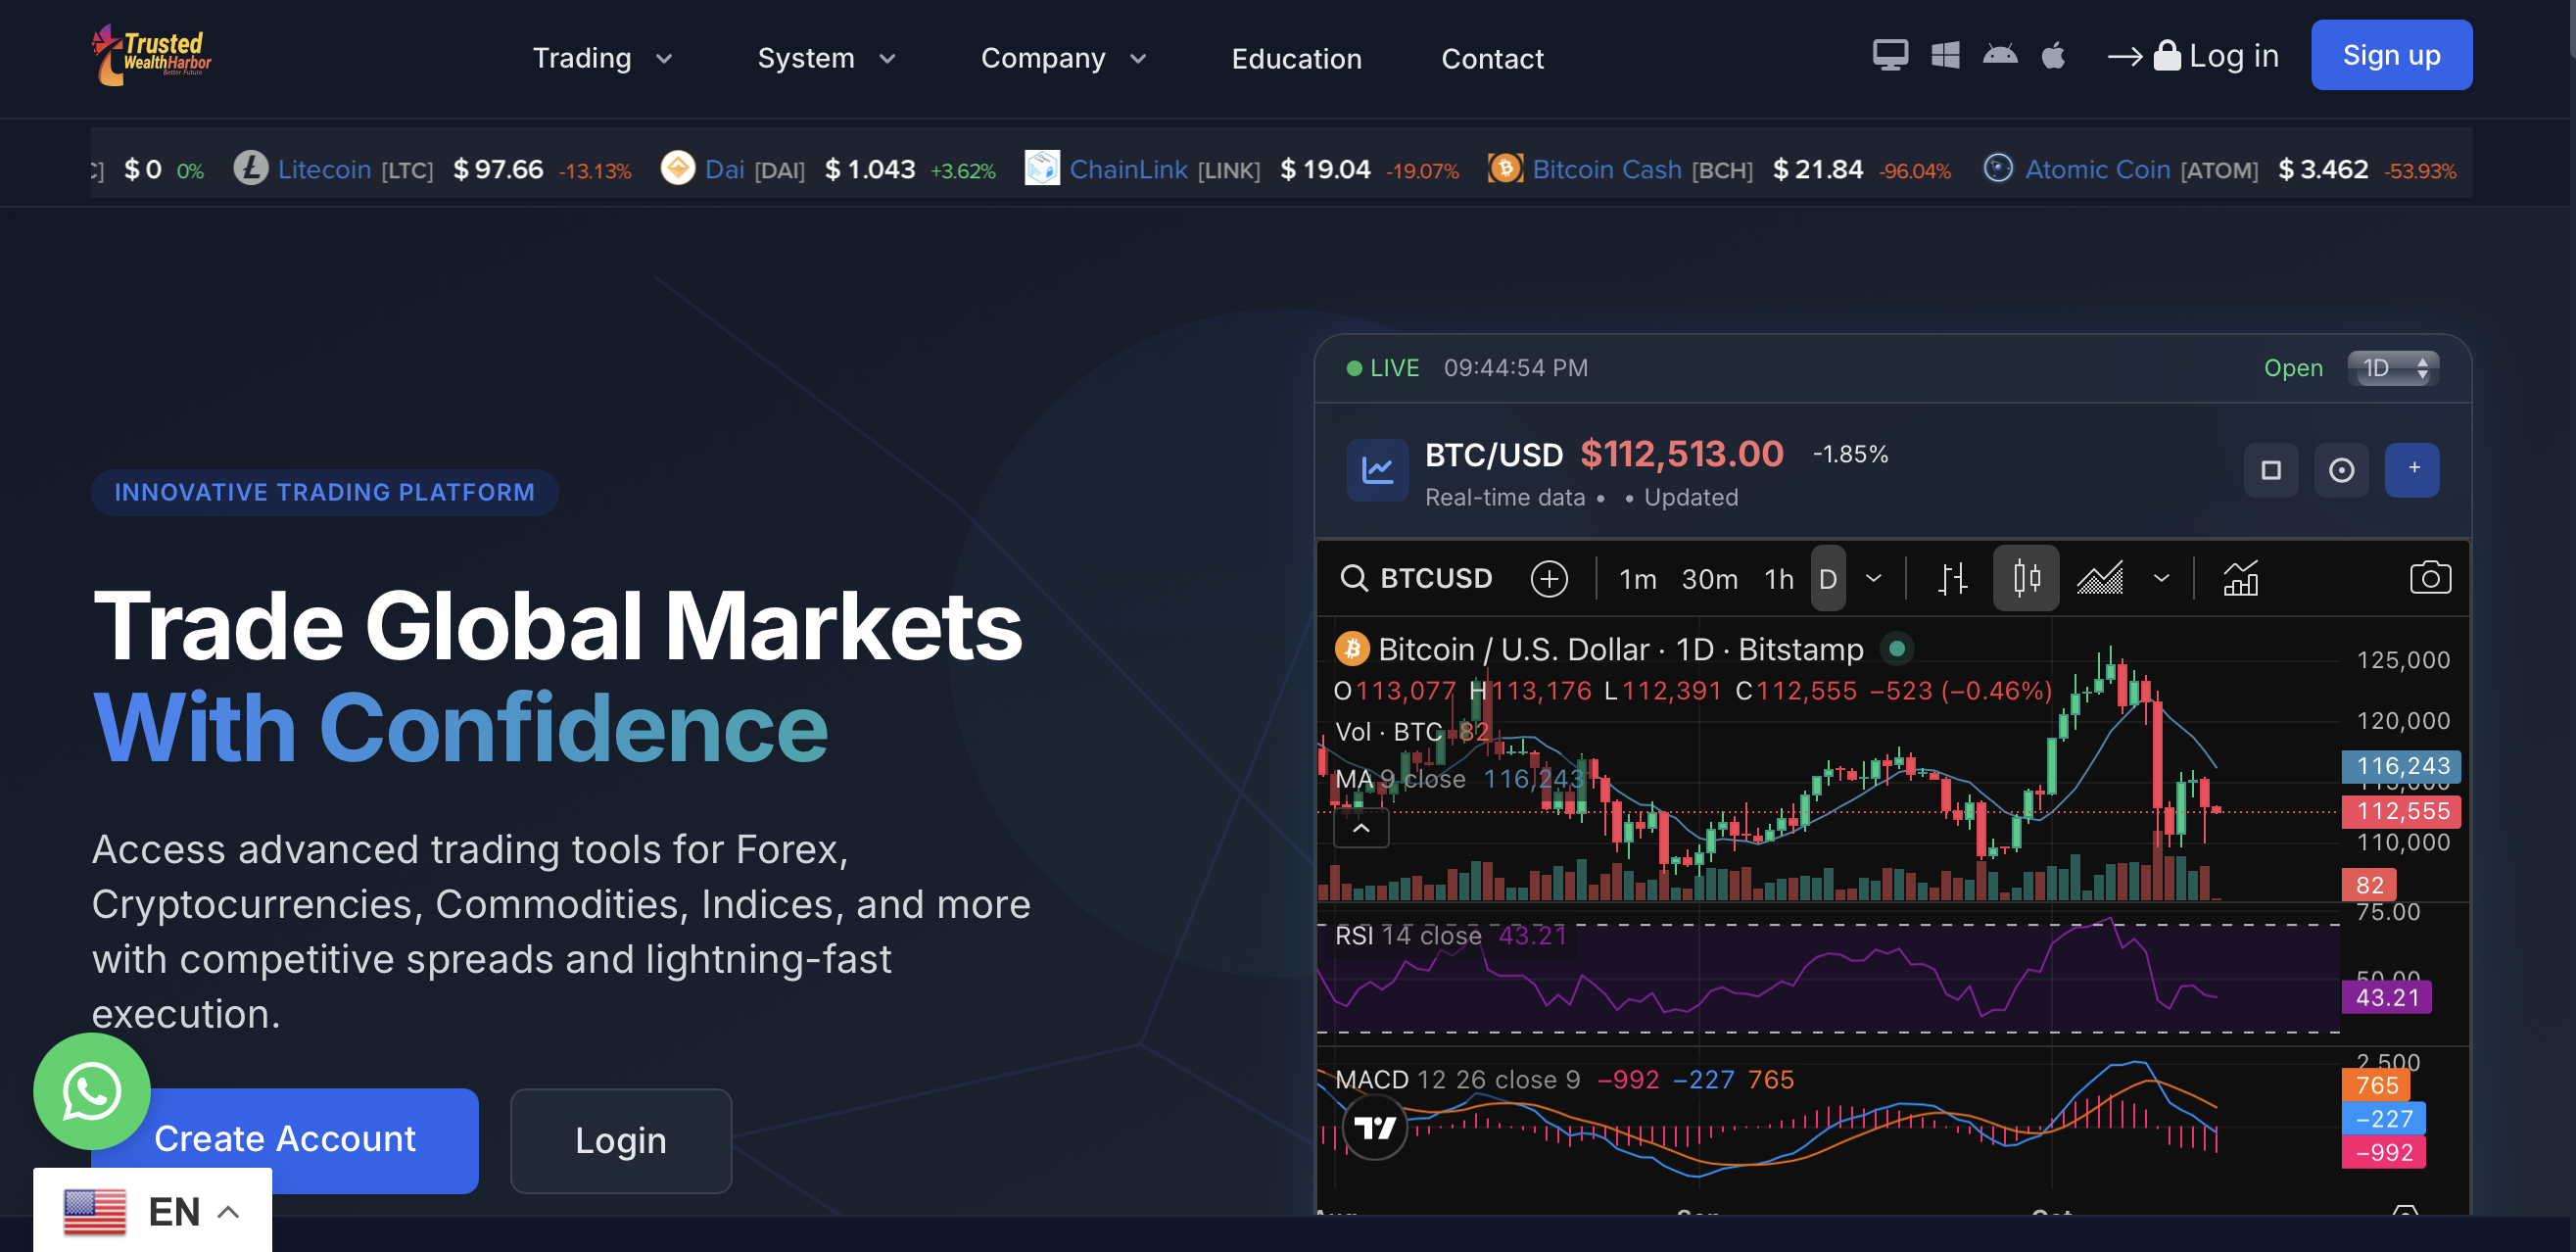Open the Contact menu item
Viewport: 2576px width, 1252px height.
[1492, 58]
